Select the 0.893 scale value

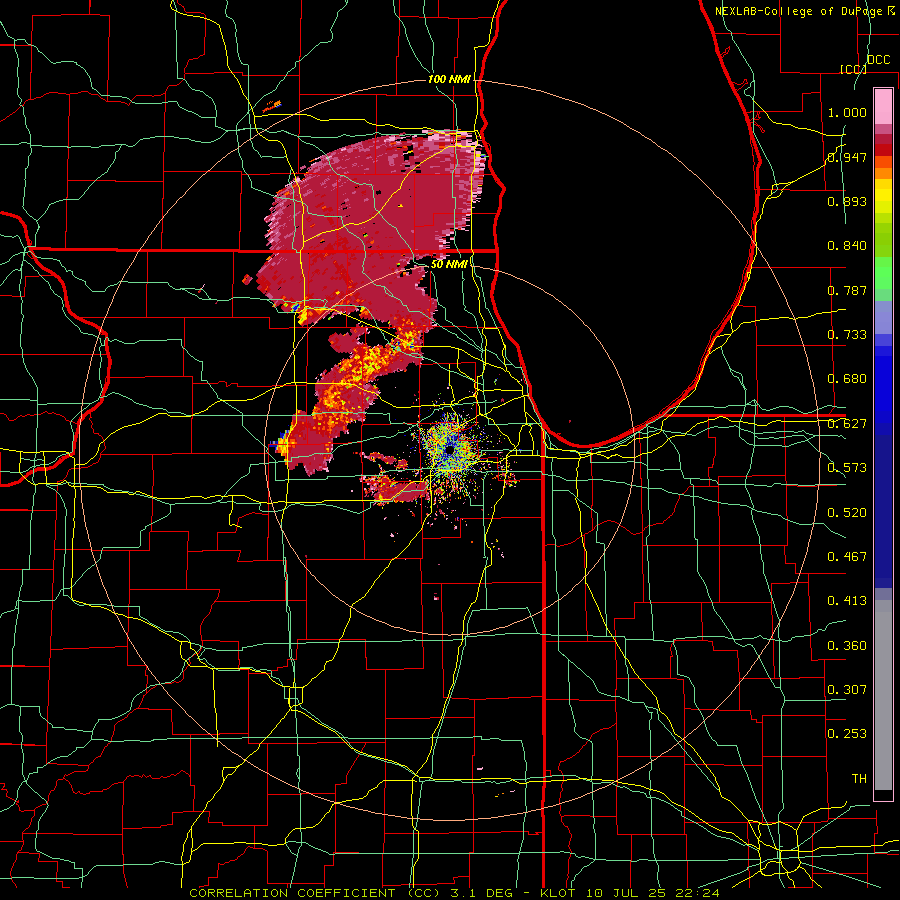coord(847,201)
